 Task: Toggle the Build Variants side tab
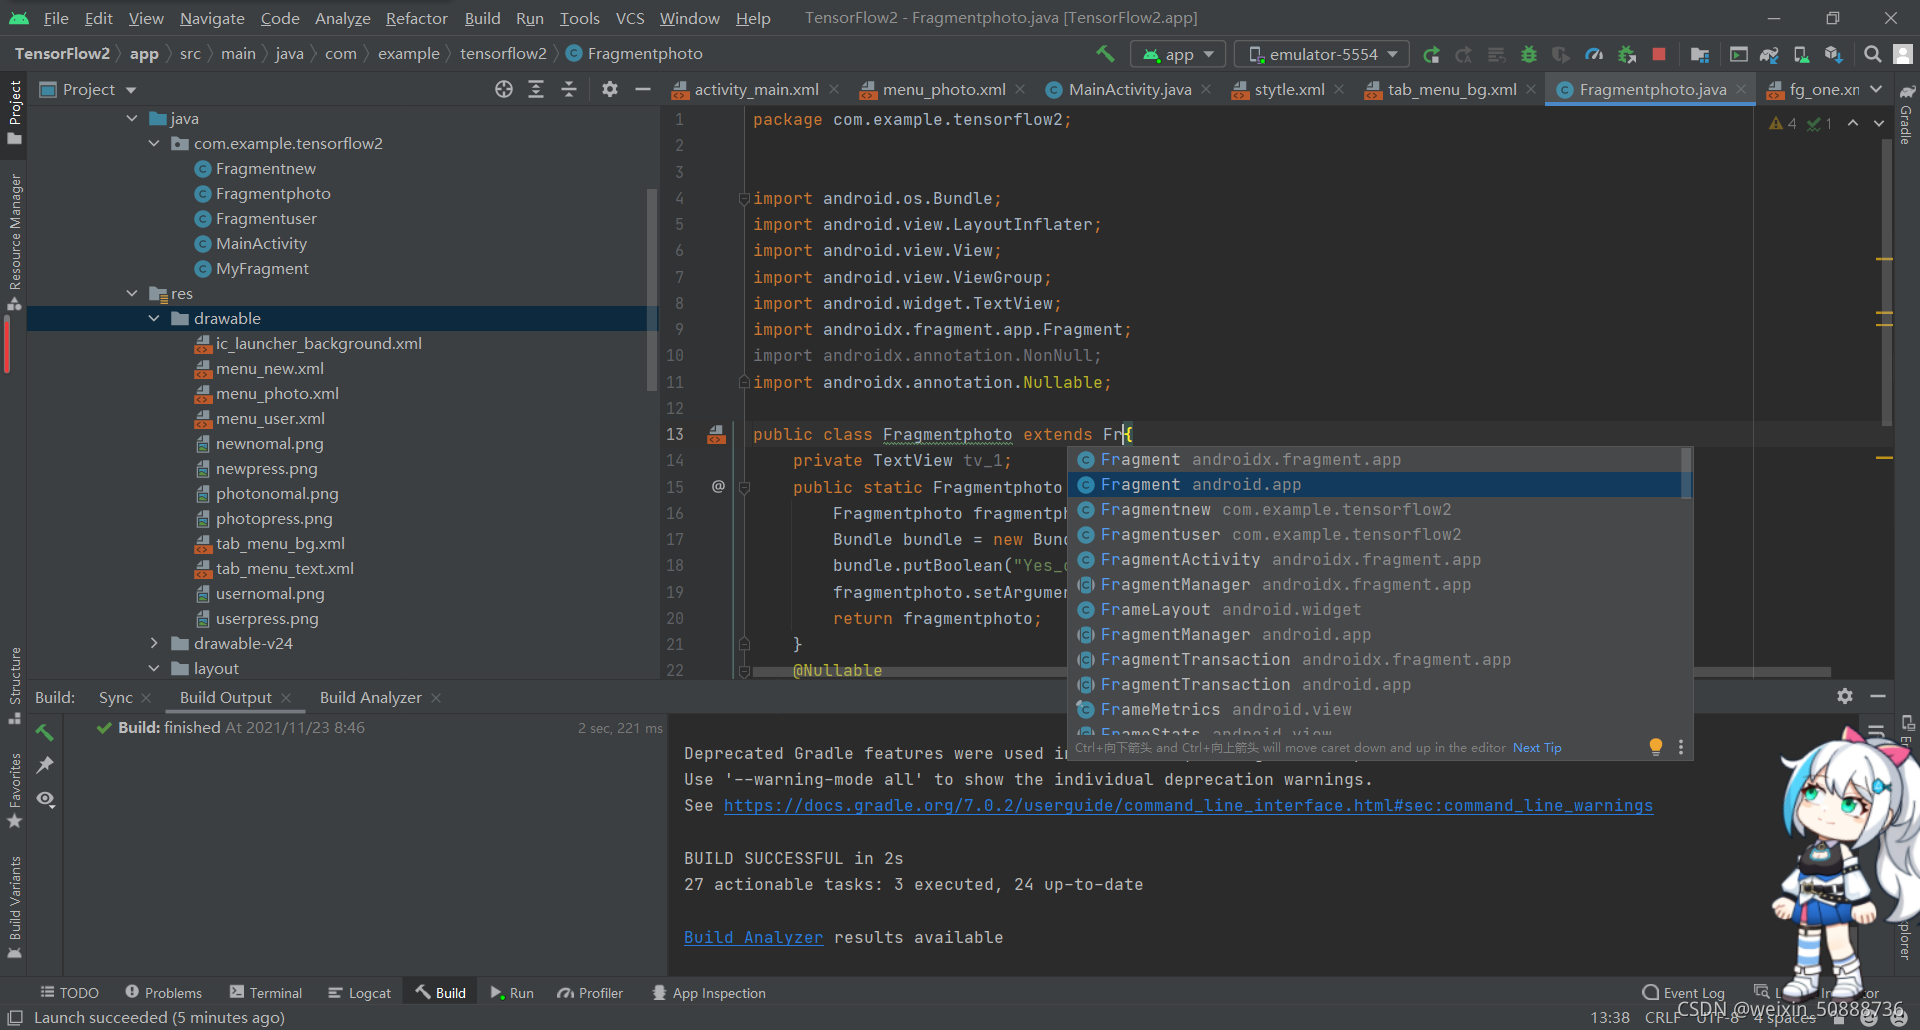coord(14,907)
